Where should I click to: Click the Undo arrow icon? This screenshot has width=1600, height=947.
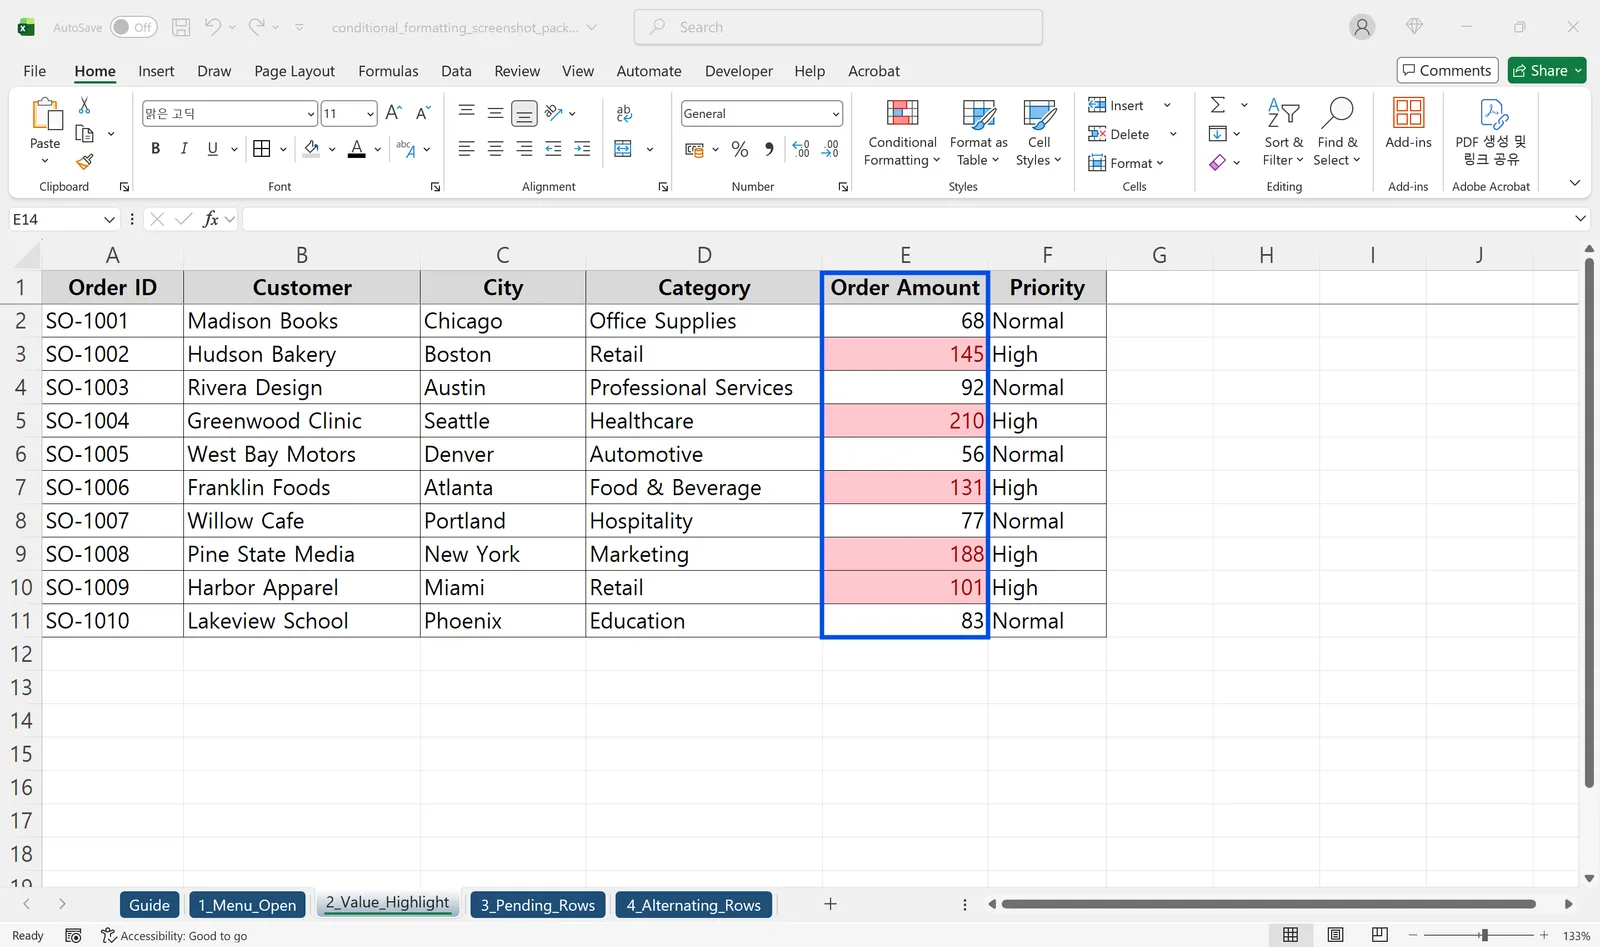click(213, 27)
